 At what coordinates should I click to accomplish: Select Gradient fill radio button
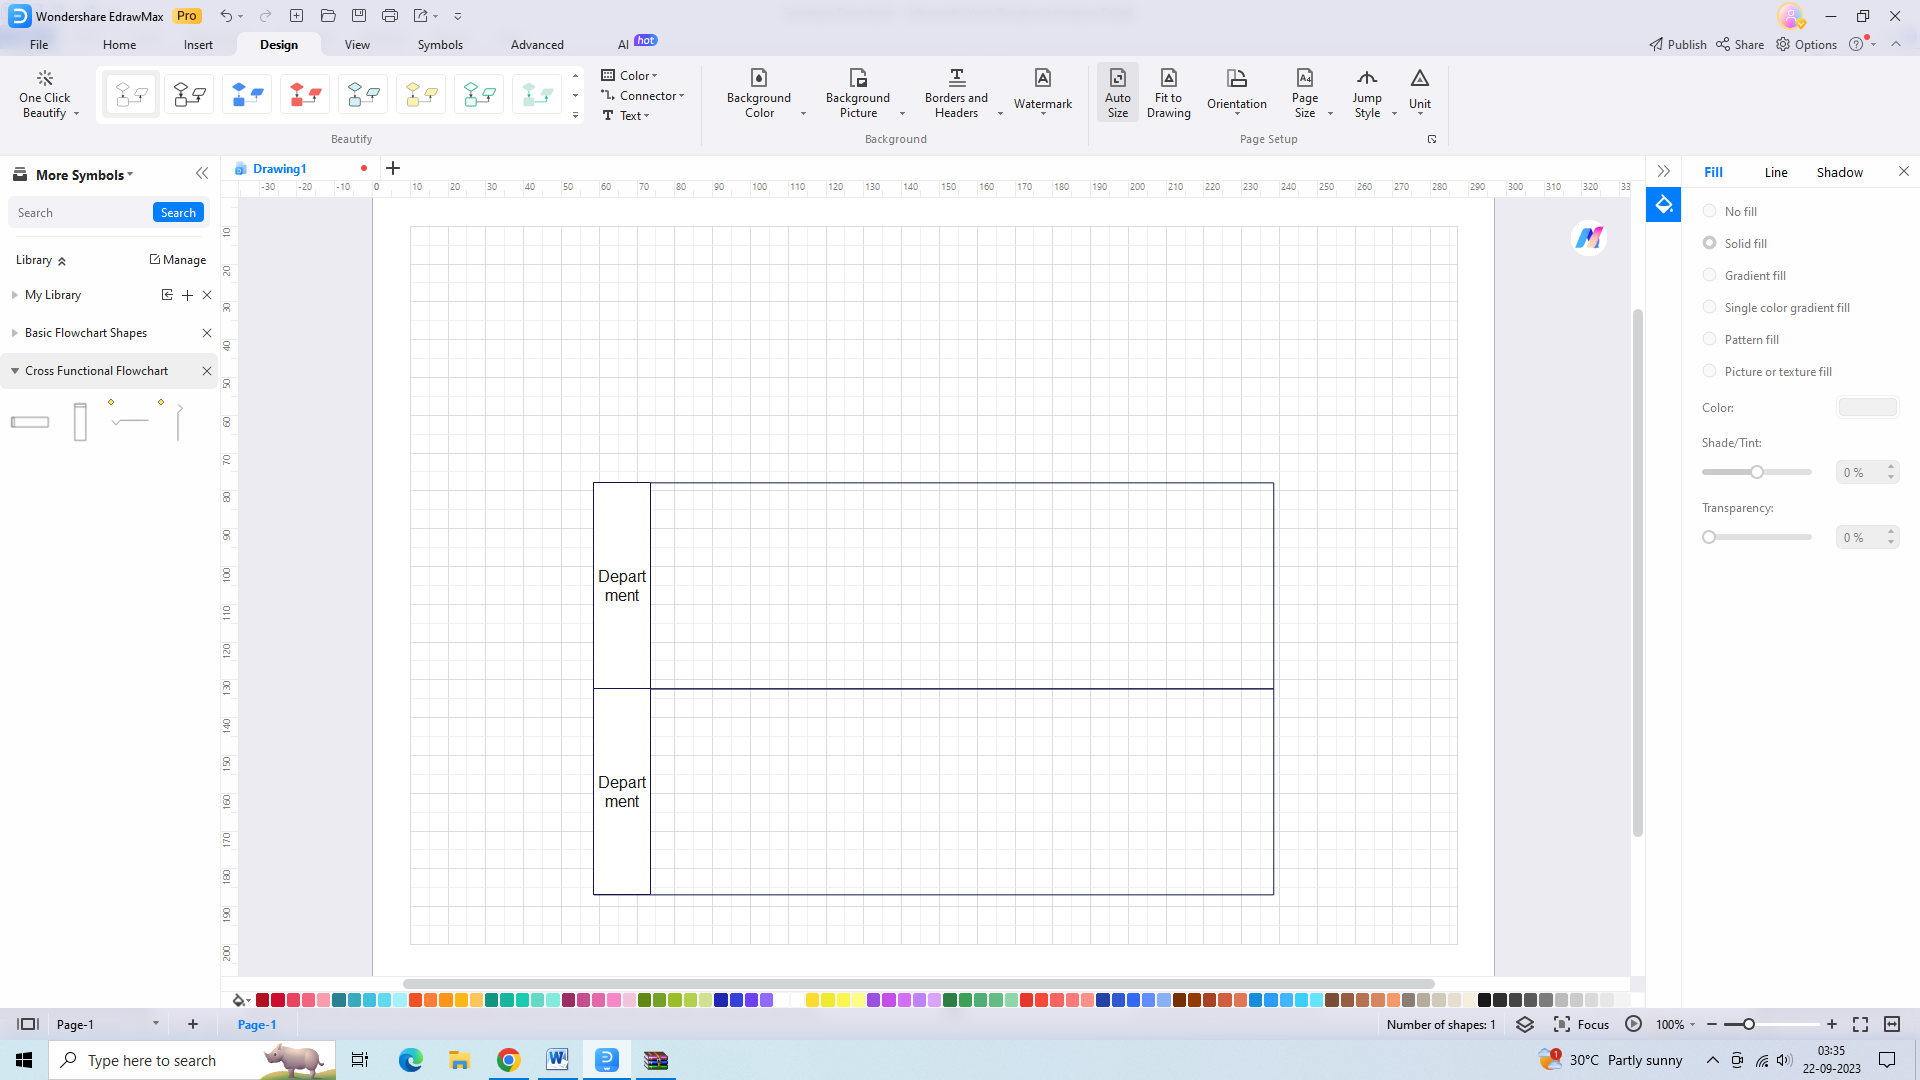[1710, 274]
